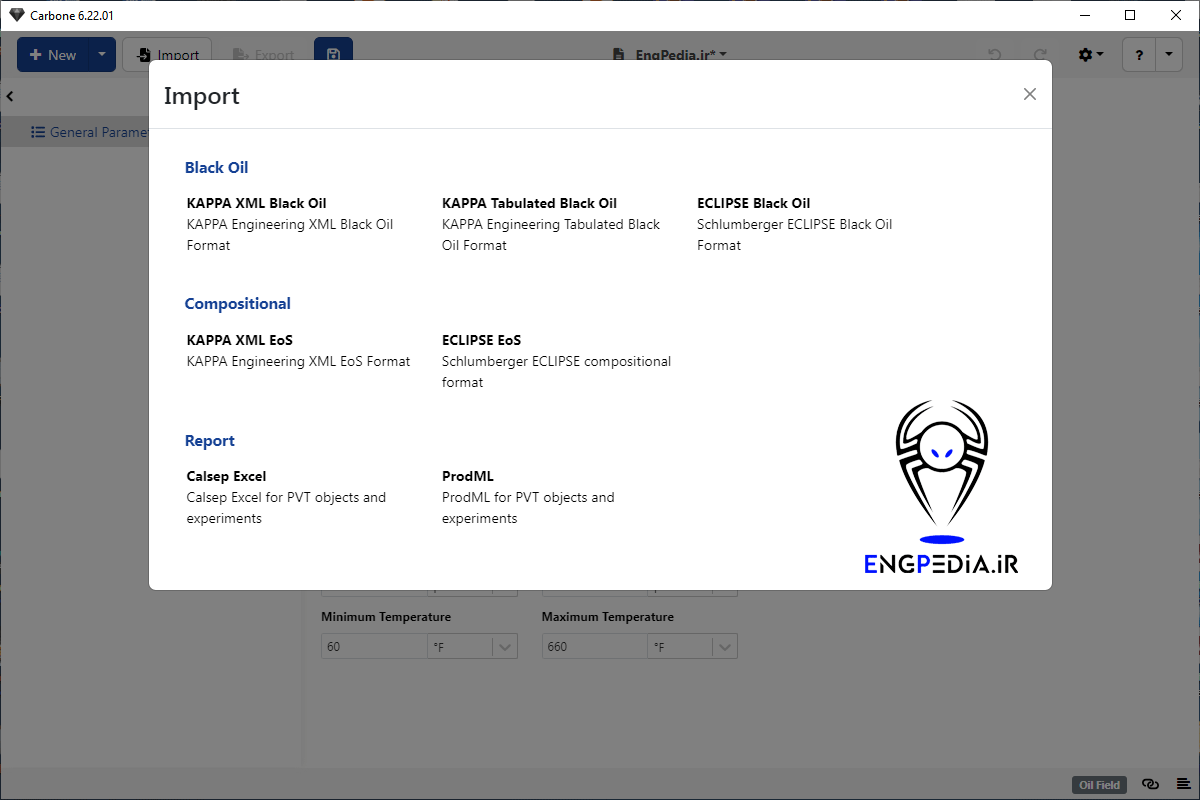Select ECLIPSE Black Oil import option

pyautogui.click(x=753, y=203)
